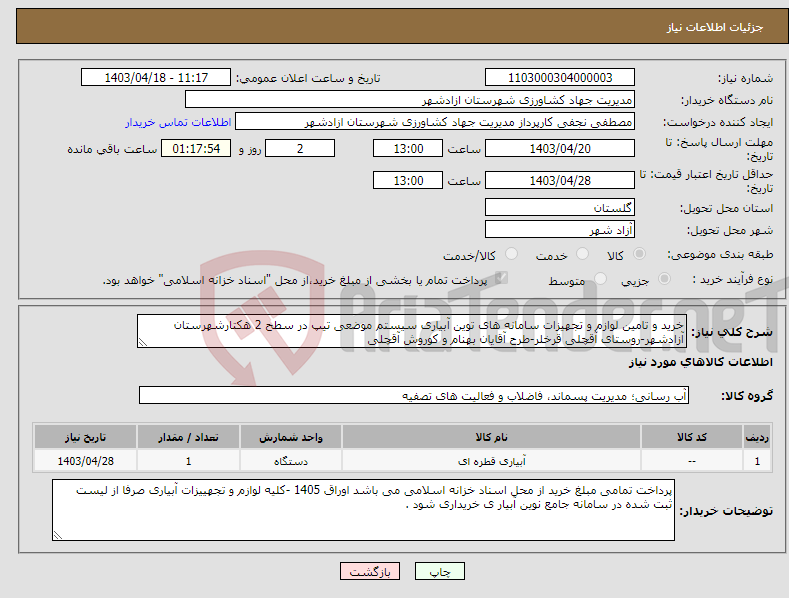The image size is (789, 598).
Task: Click the goods group field آب رسانی
Action: coord(414,396)
